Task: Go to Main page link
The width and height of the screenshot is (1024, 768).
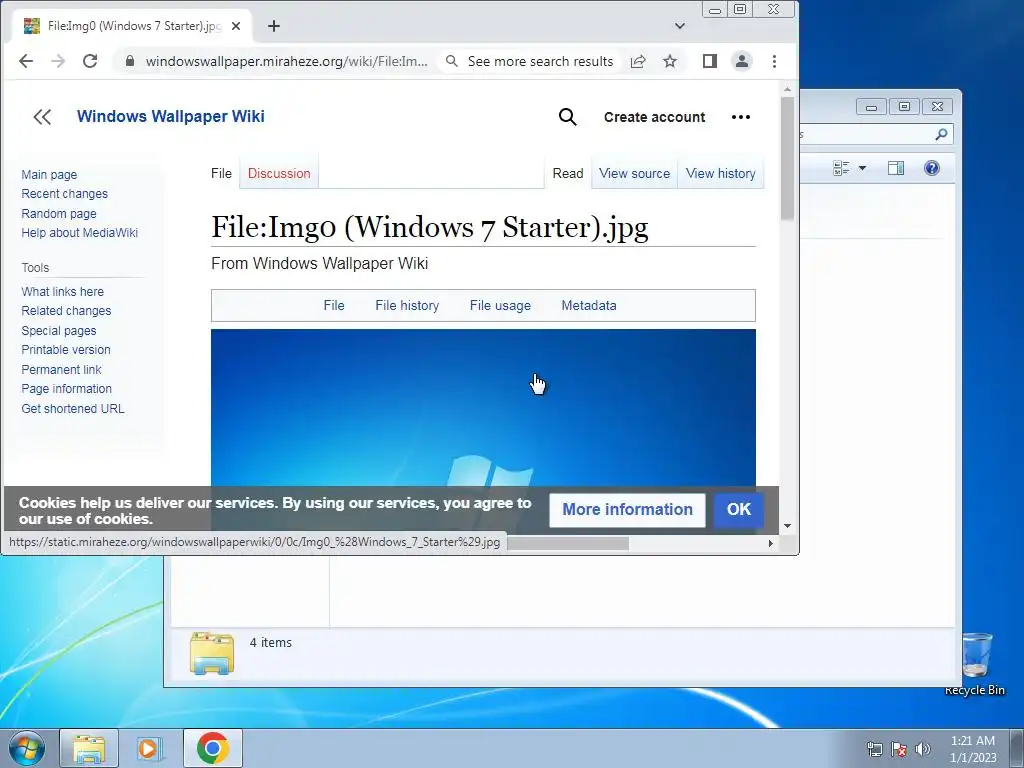Action: coord(49,174)
